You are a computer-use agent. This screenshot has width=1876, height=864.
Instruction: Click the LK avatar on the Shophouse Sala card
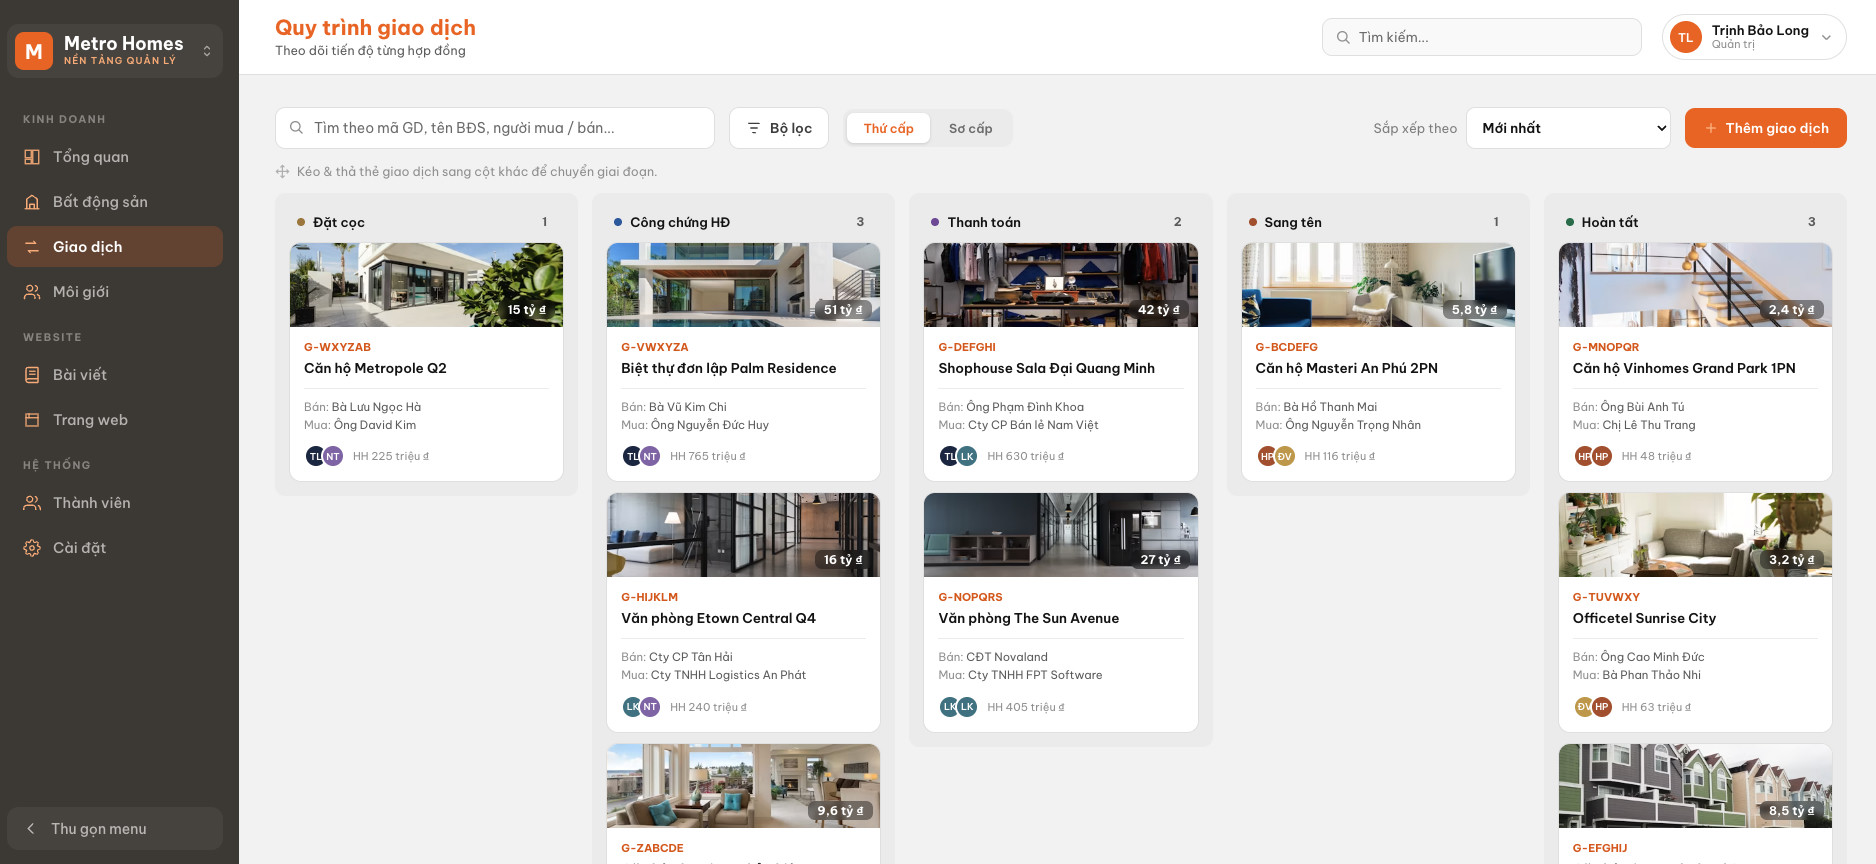pos(967,456)
